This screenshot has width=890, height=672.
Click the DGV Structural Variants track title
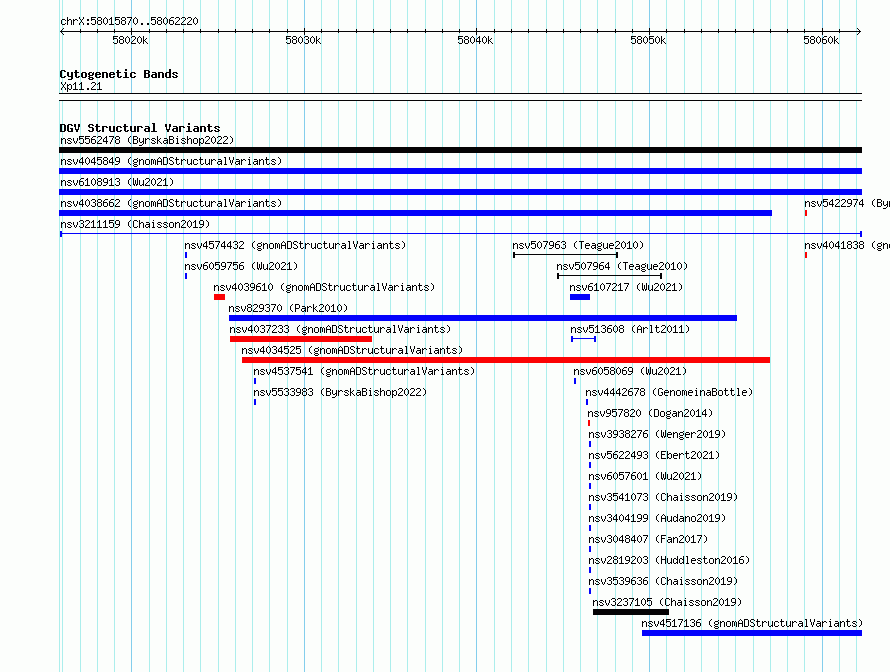coord(140,128)
